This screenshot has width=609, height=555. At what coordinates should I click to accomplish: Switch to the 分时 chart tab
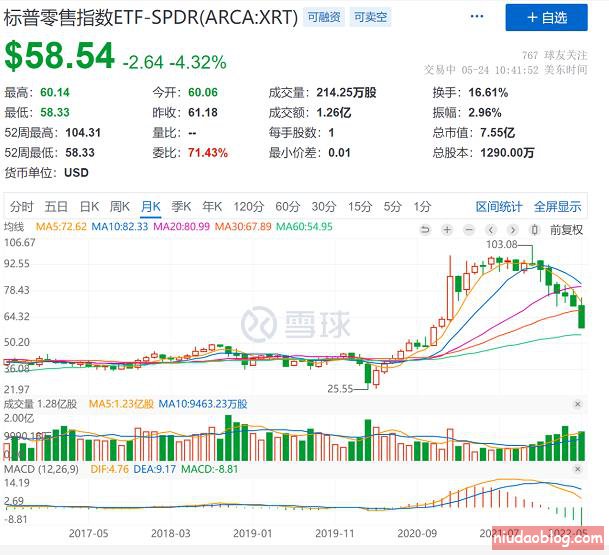click(x=22, y=207)
